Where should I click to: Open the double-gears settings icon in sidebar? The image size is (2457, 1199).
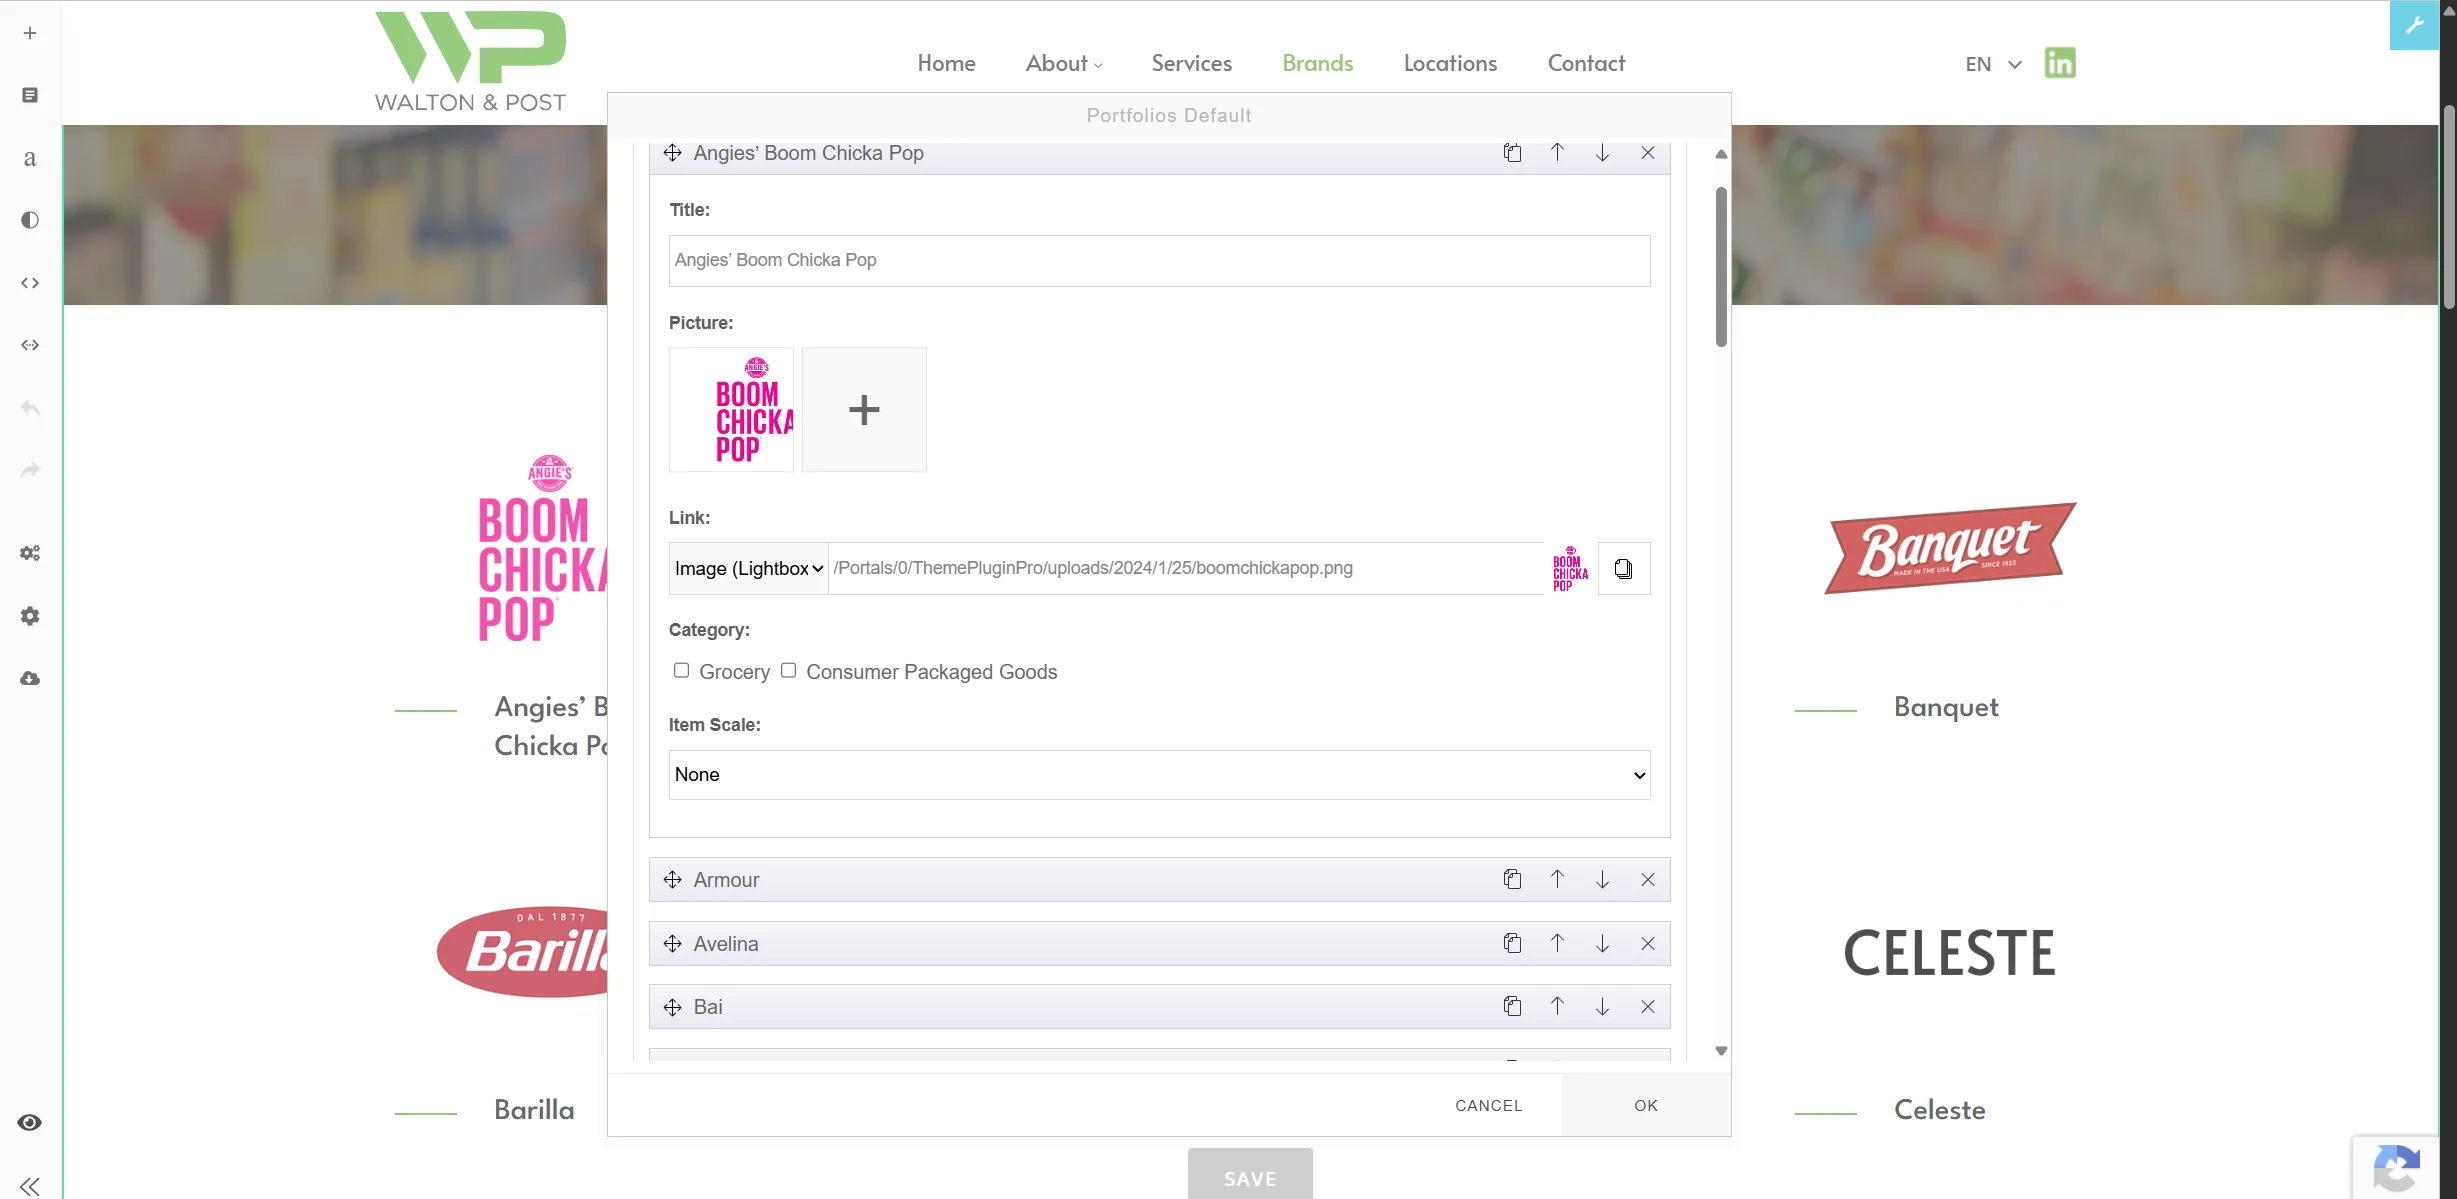tap(30, 553)
